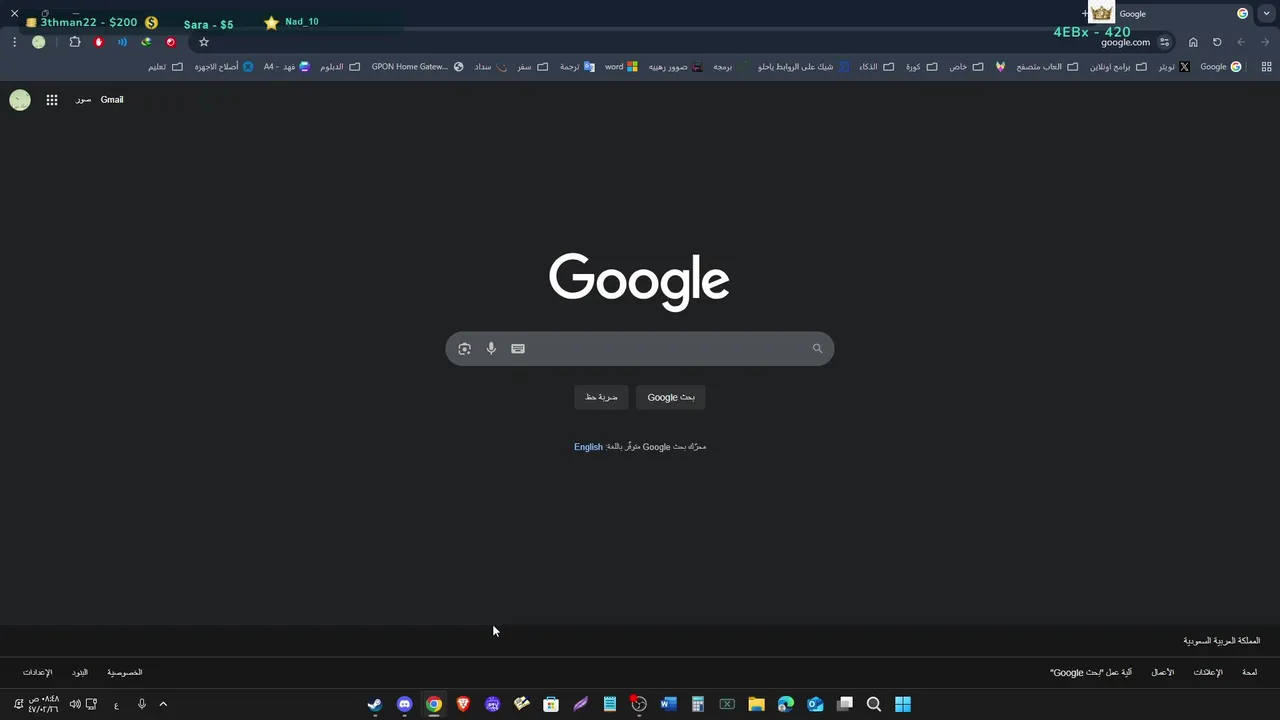This screenshot has width=1280, height=720.
Task: Expand the العاب متصفح bookmark folder
Action: 1047,67
